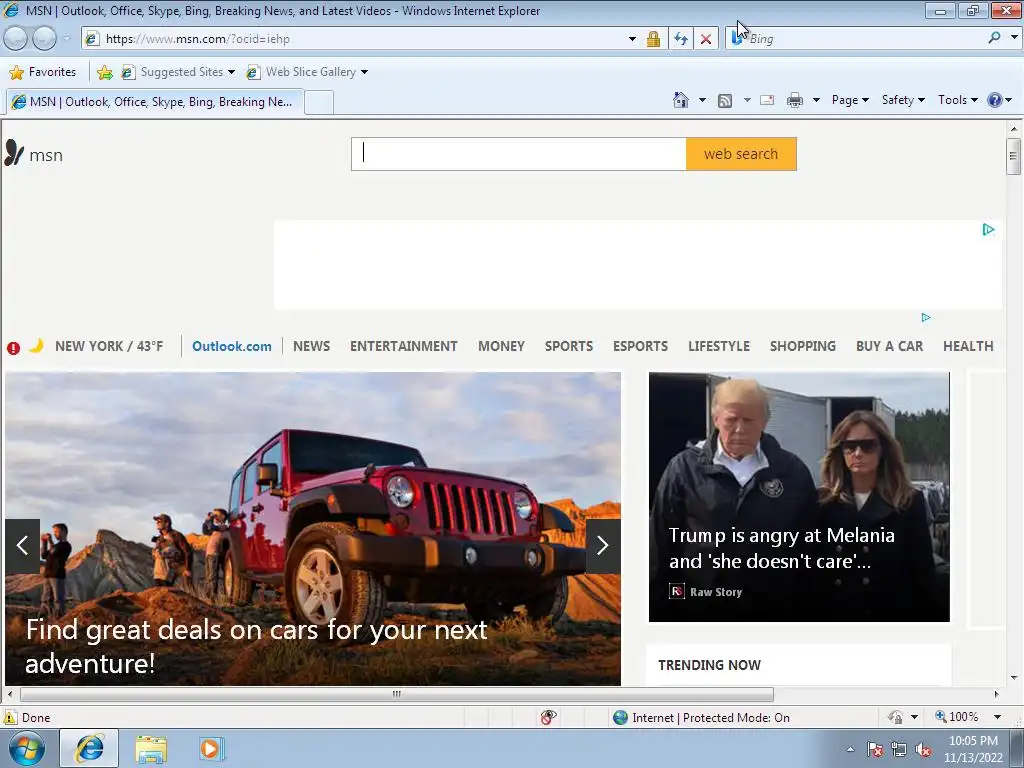Click the Add to Favorites Bar star icon
The height and width of the screenshot is (768, 1024).
104,72
